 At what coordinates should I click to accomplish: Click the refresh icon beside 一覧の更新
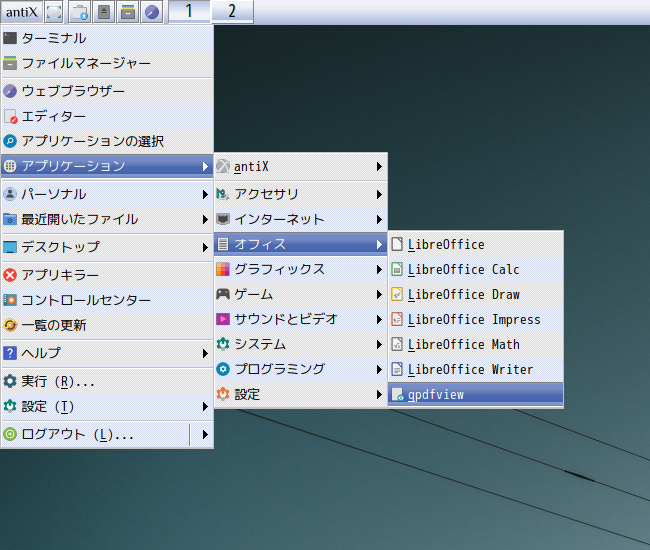tap(10, 325)
